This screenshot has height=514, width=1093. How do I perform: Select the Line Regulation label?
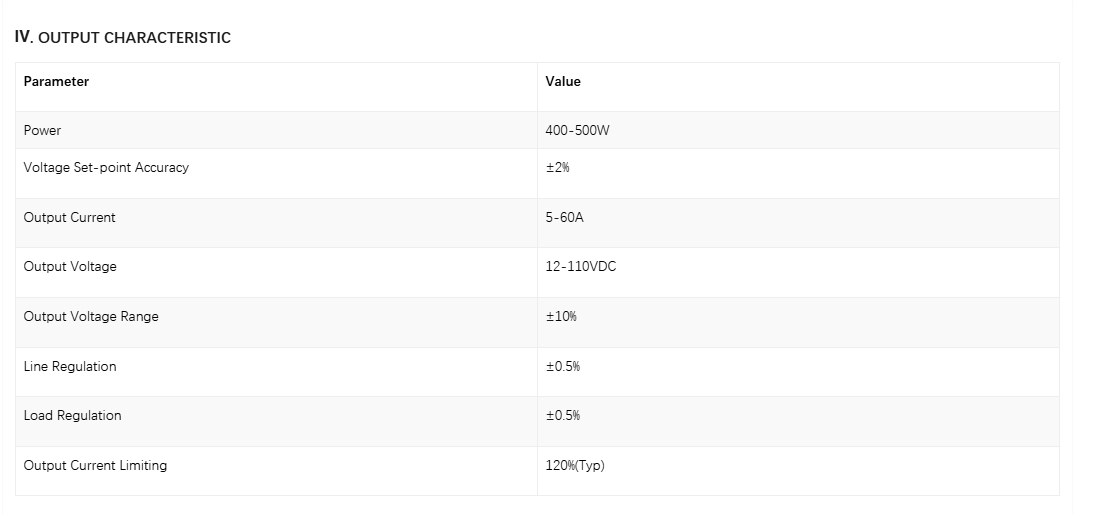(70, 366)
